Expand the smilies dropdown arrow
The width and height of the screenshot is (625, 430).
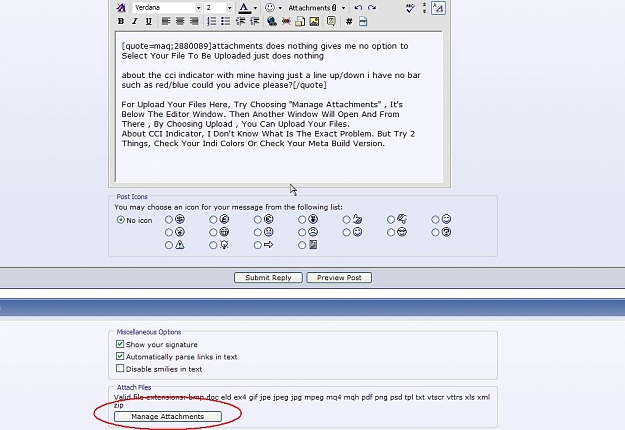pos(280,8)
